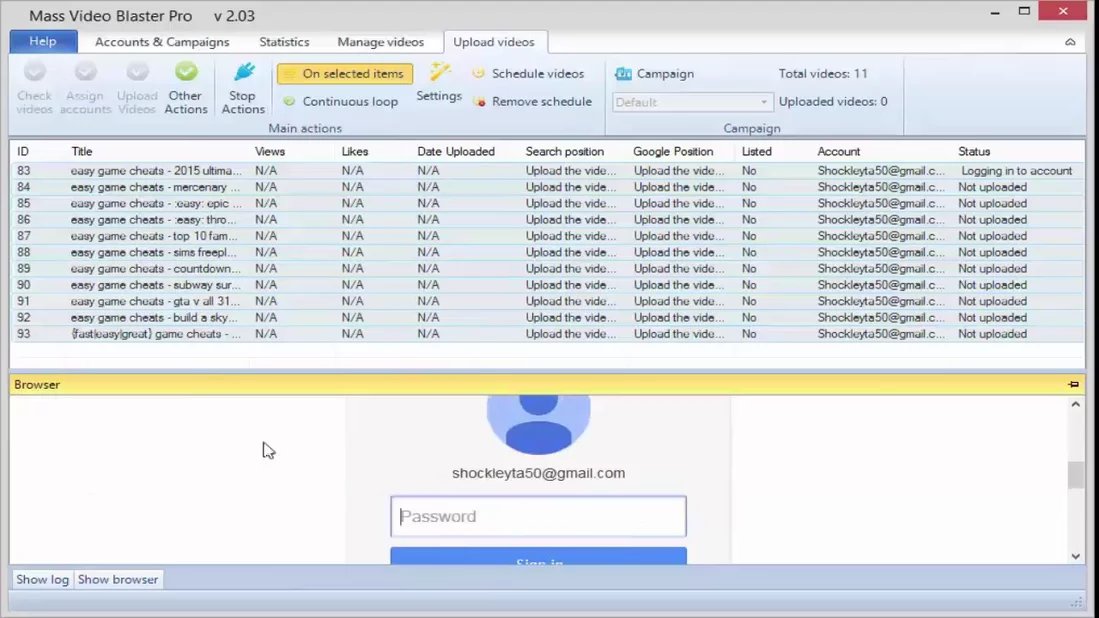Click the Password input field
Screen dimensions: 1099x618
538,517
